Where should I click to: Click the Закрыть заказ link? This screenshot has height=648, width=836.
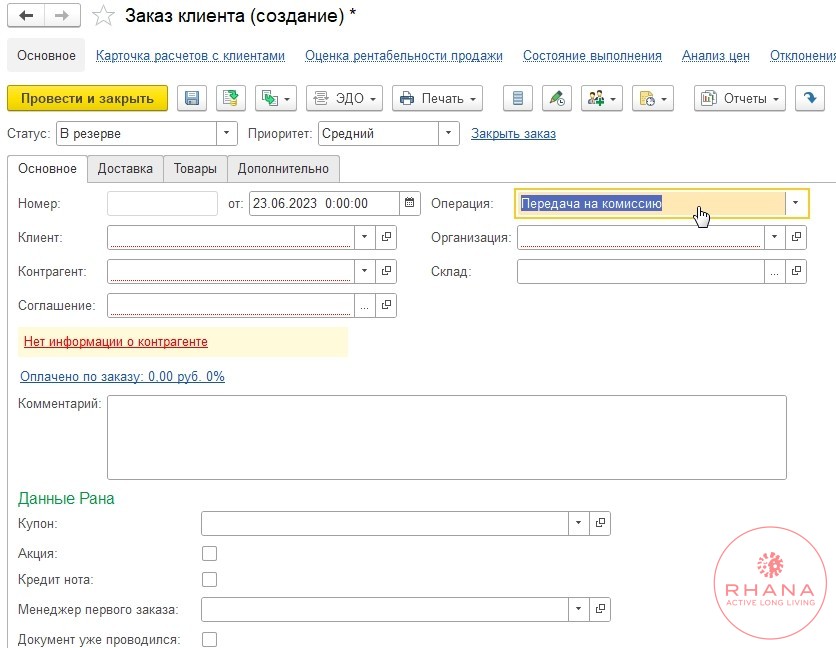coord(513,133)
